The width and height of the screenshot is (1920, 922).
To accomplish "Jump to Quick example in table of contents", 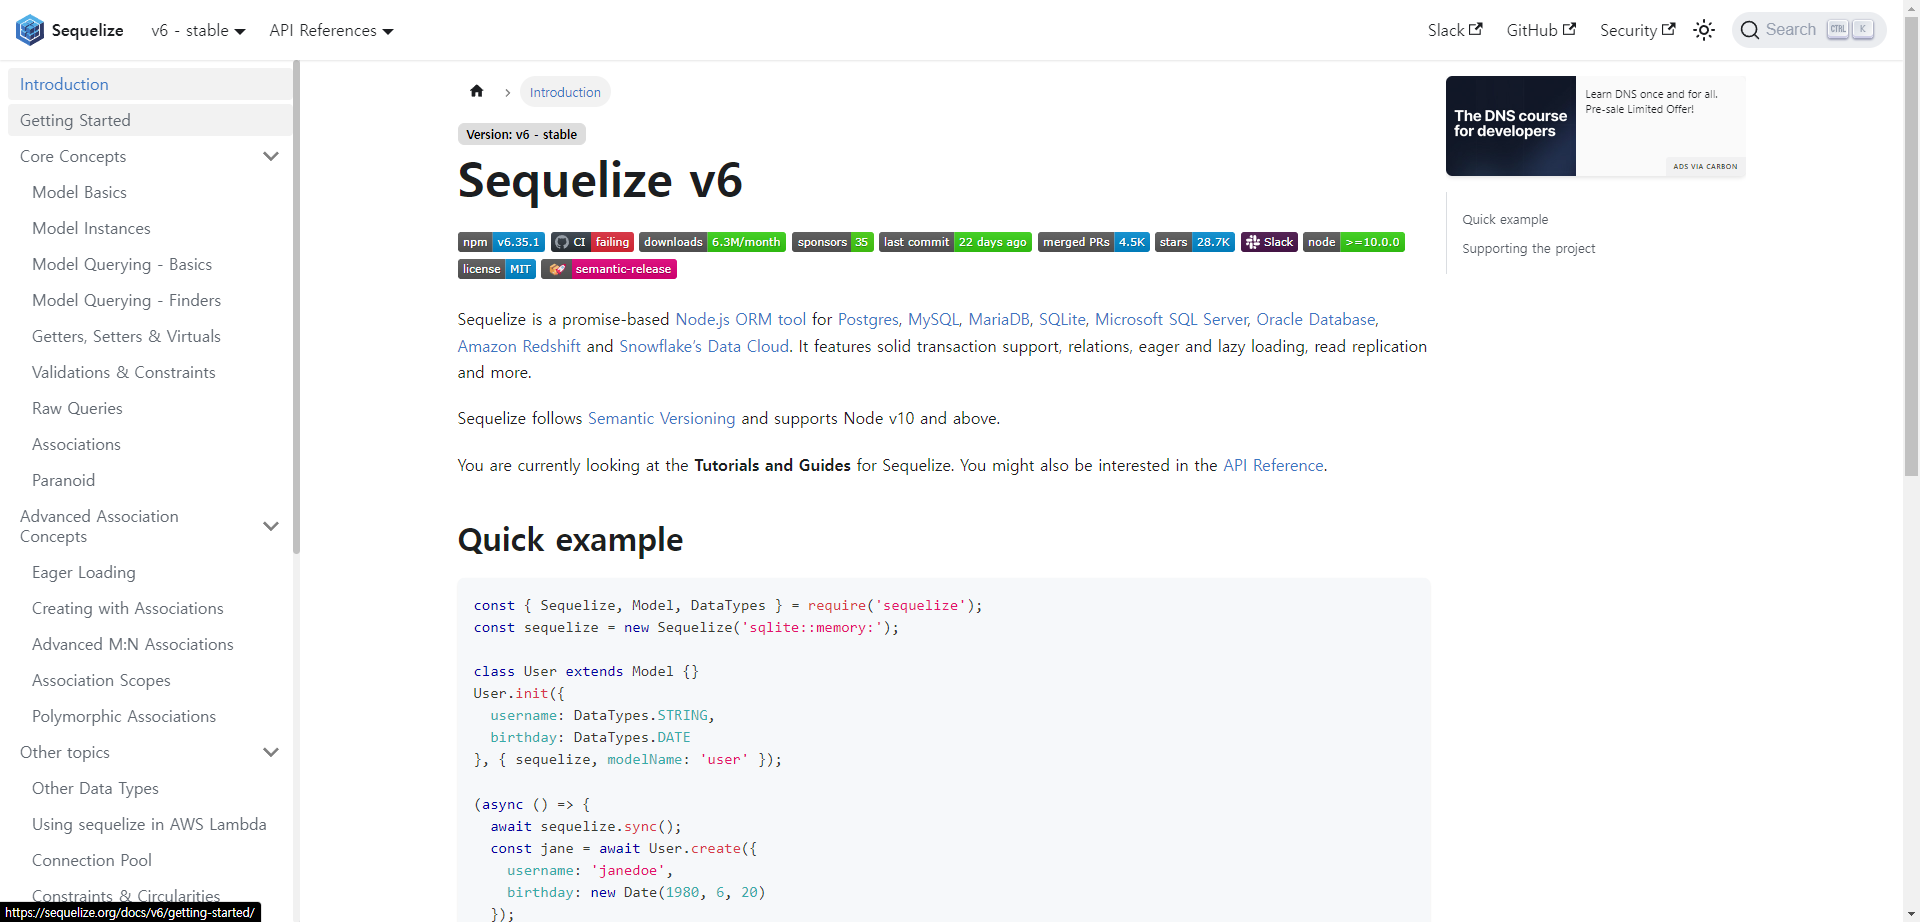I will (x=1505, y=219).
